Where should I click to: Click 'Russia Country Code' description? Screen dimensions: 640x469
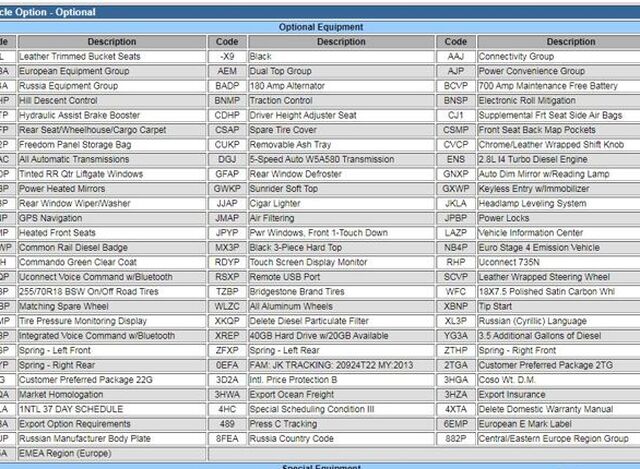(341, 438)
